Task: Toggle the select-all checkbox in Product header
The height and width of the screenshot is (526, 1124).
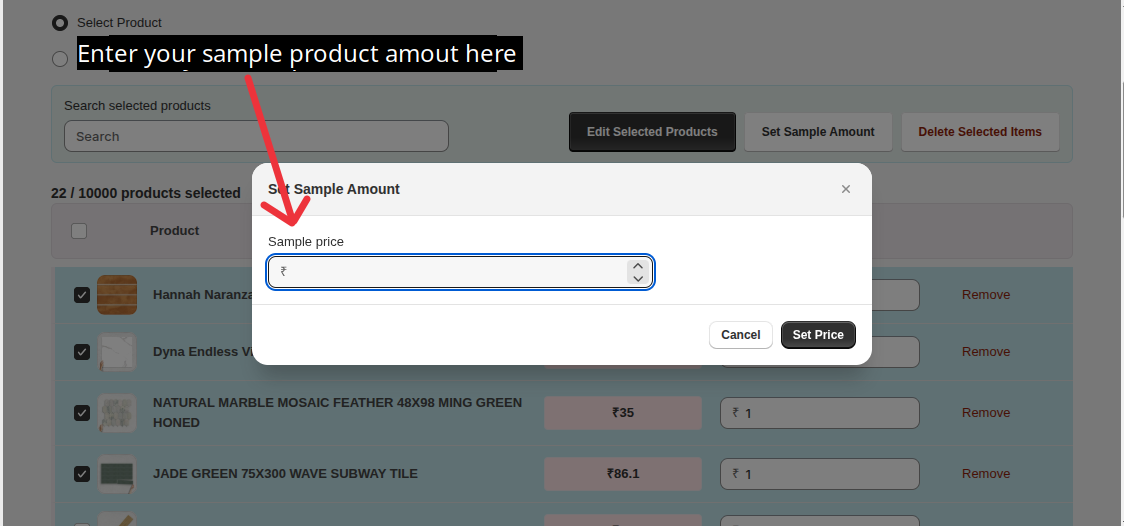Action: tap(79, 231)
